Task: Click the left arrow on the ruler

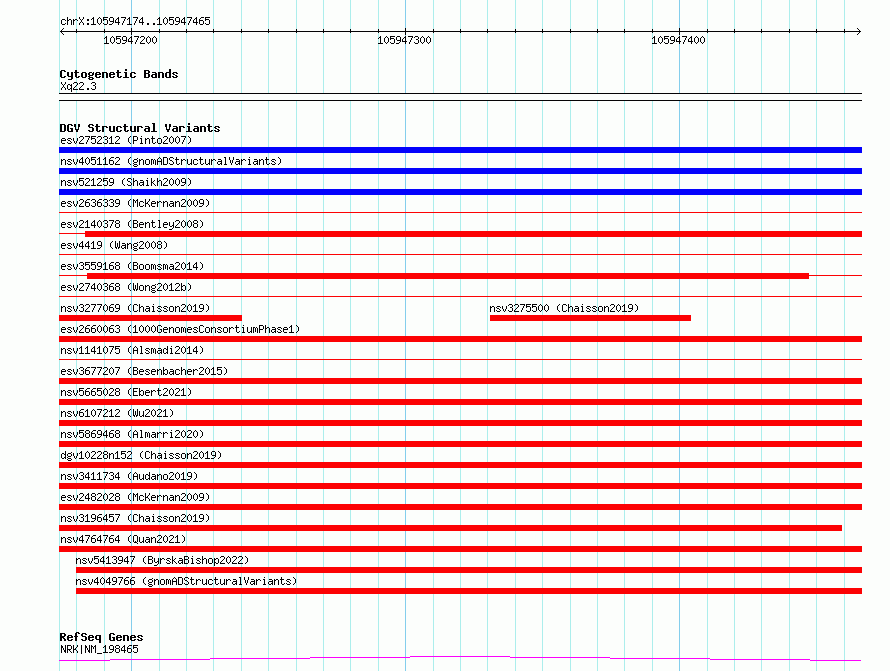Action: pos(62,32)
